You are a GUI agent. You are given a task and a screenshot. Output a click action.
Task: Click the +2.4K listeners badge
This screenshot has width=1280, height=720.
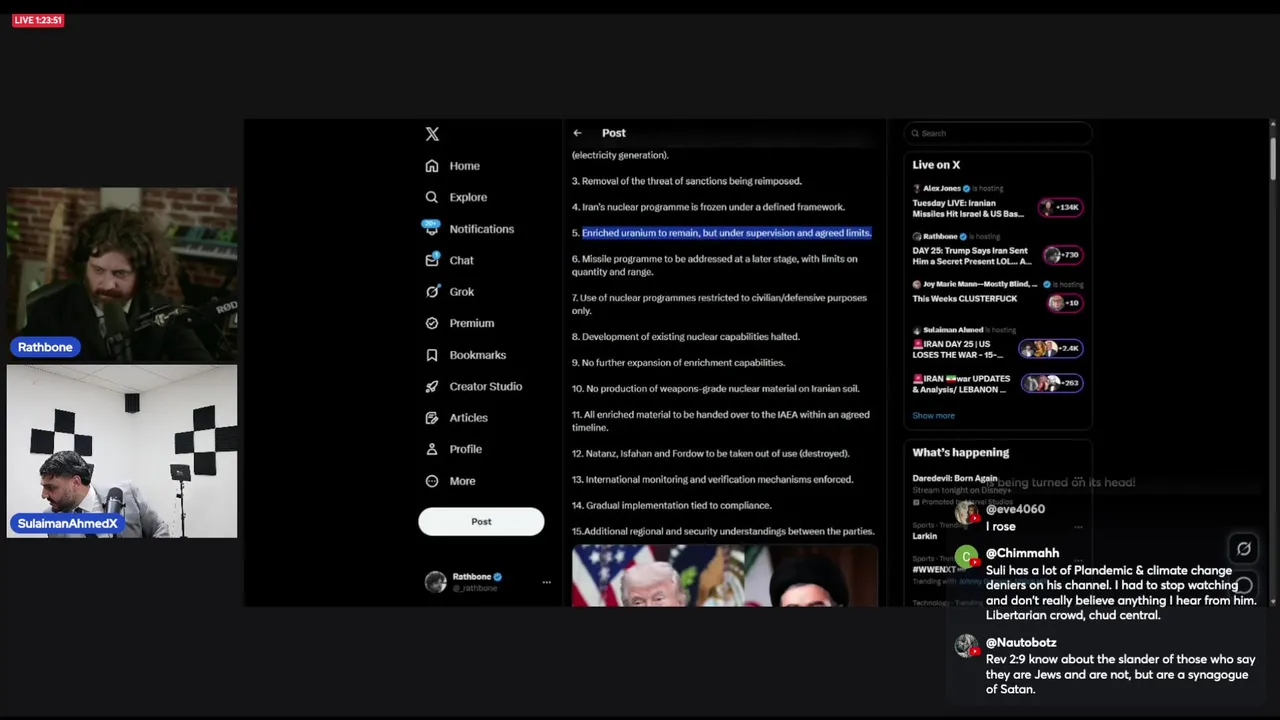point(1051,348)
